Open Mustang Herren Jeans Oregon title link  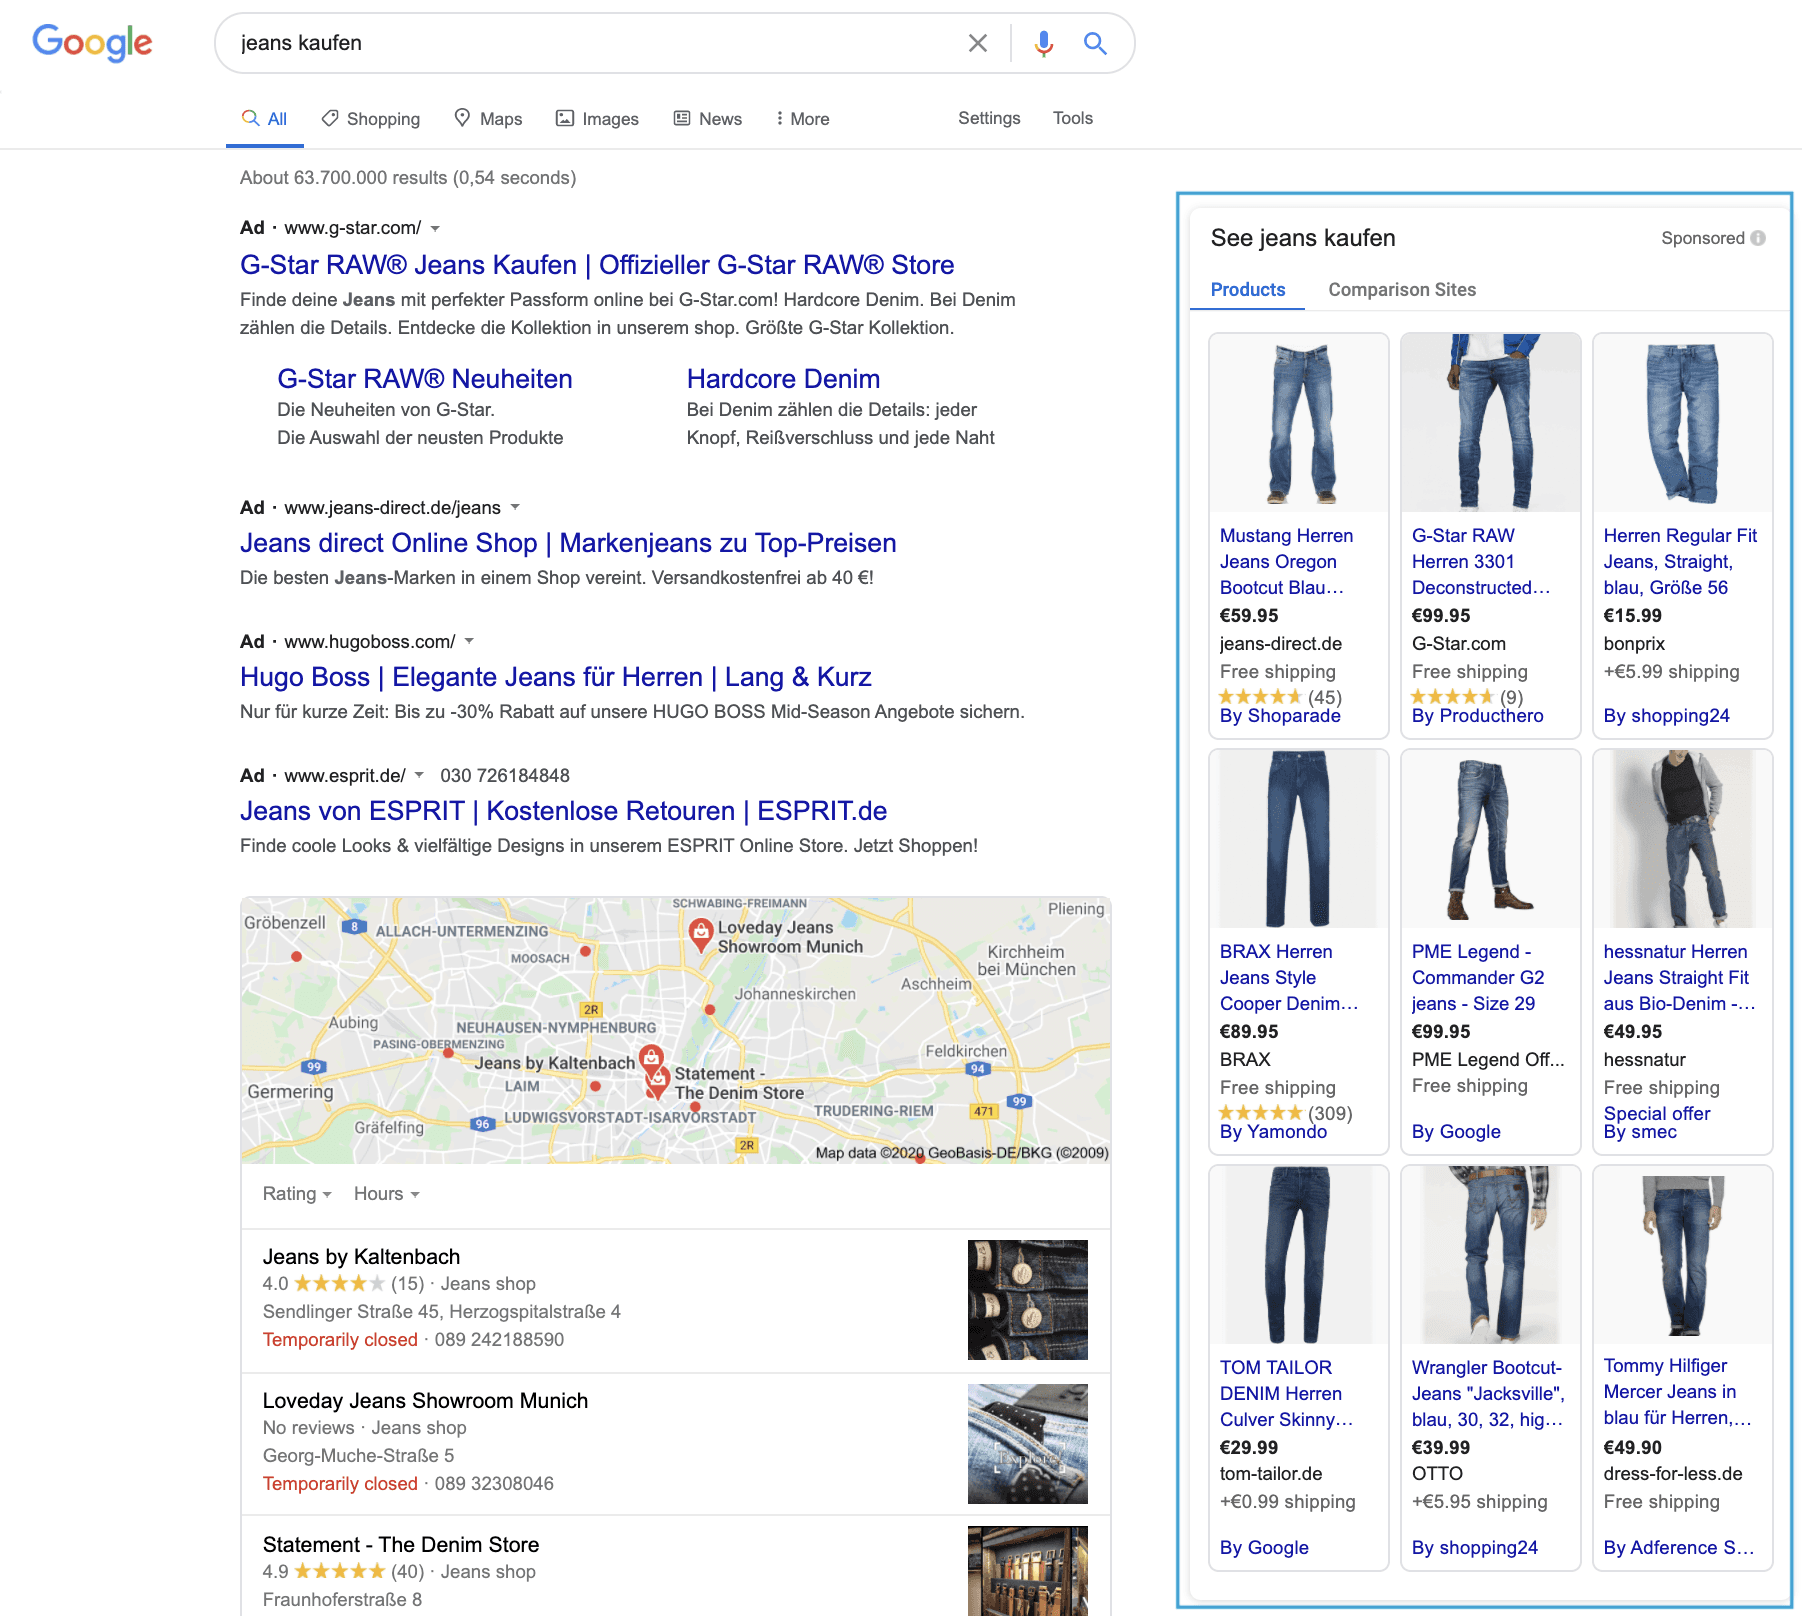click(x=1286, y=562)
